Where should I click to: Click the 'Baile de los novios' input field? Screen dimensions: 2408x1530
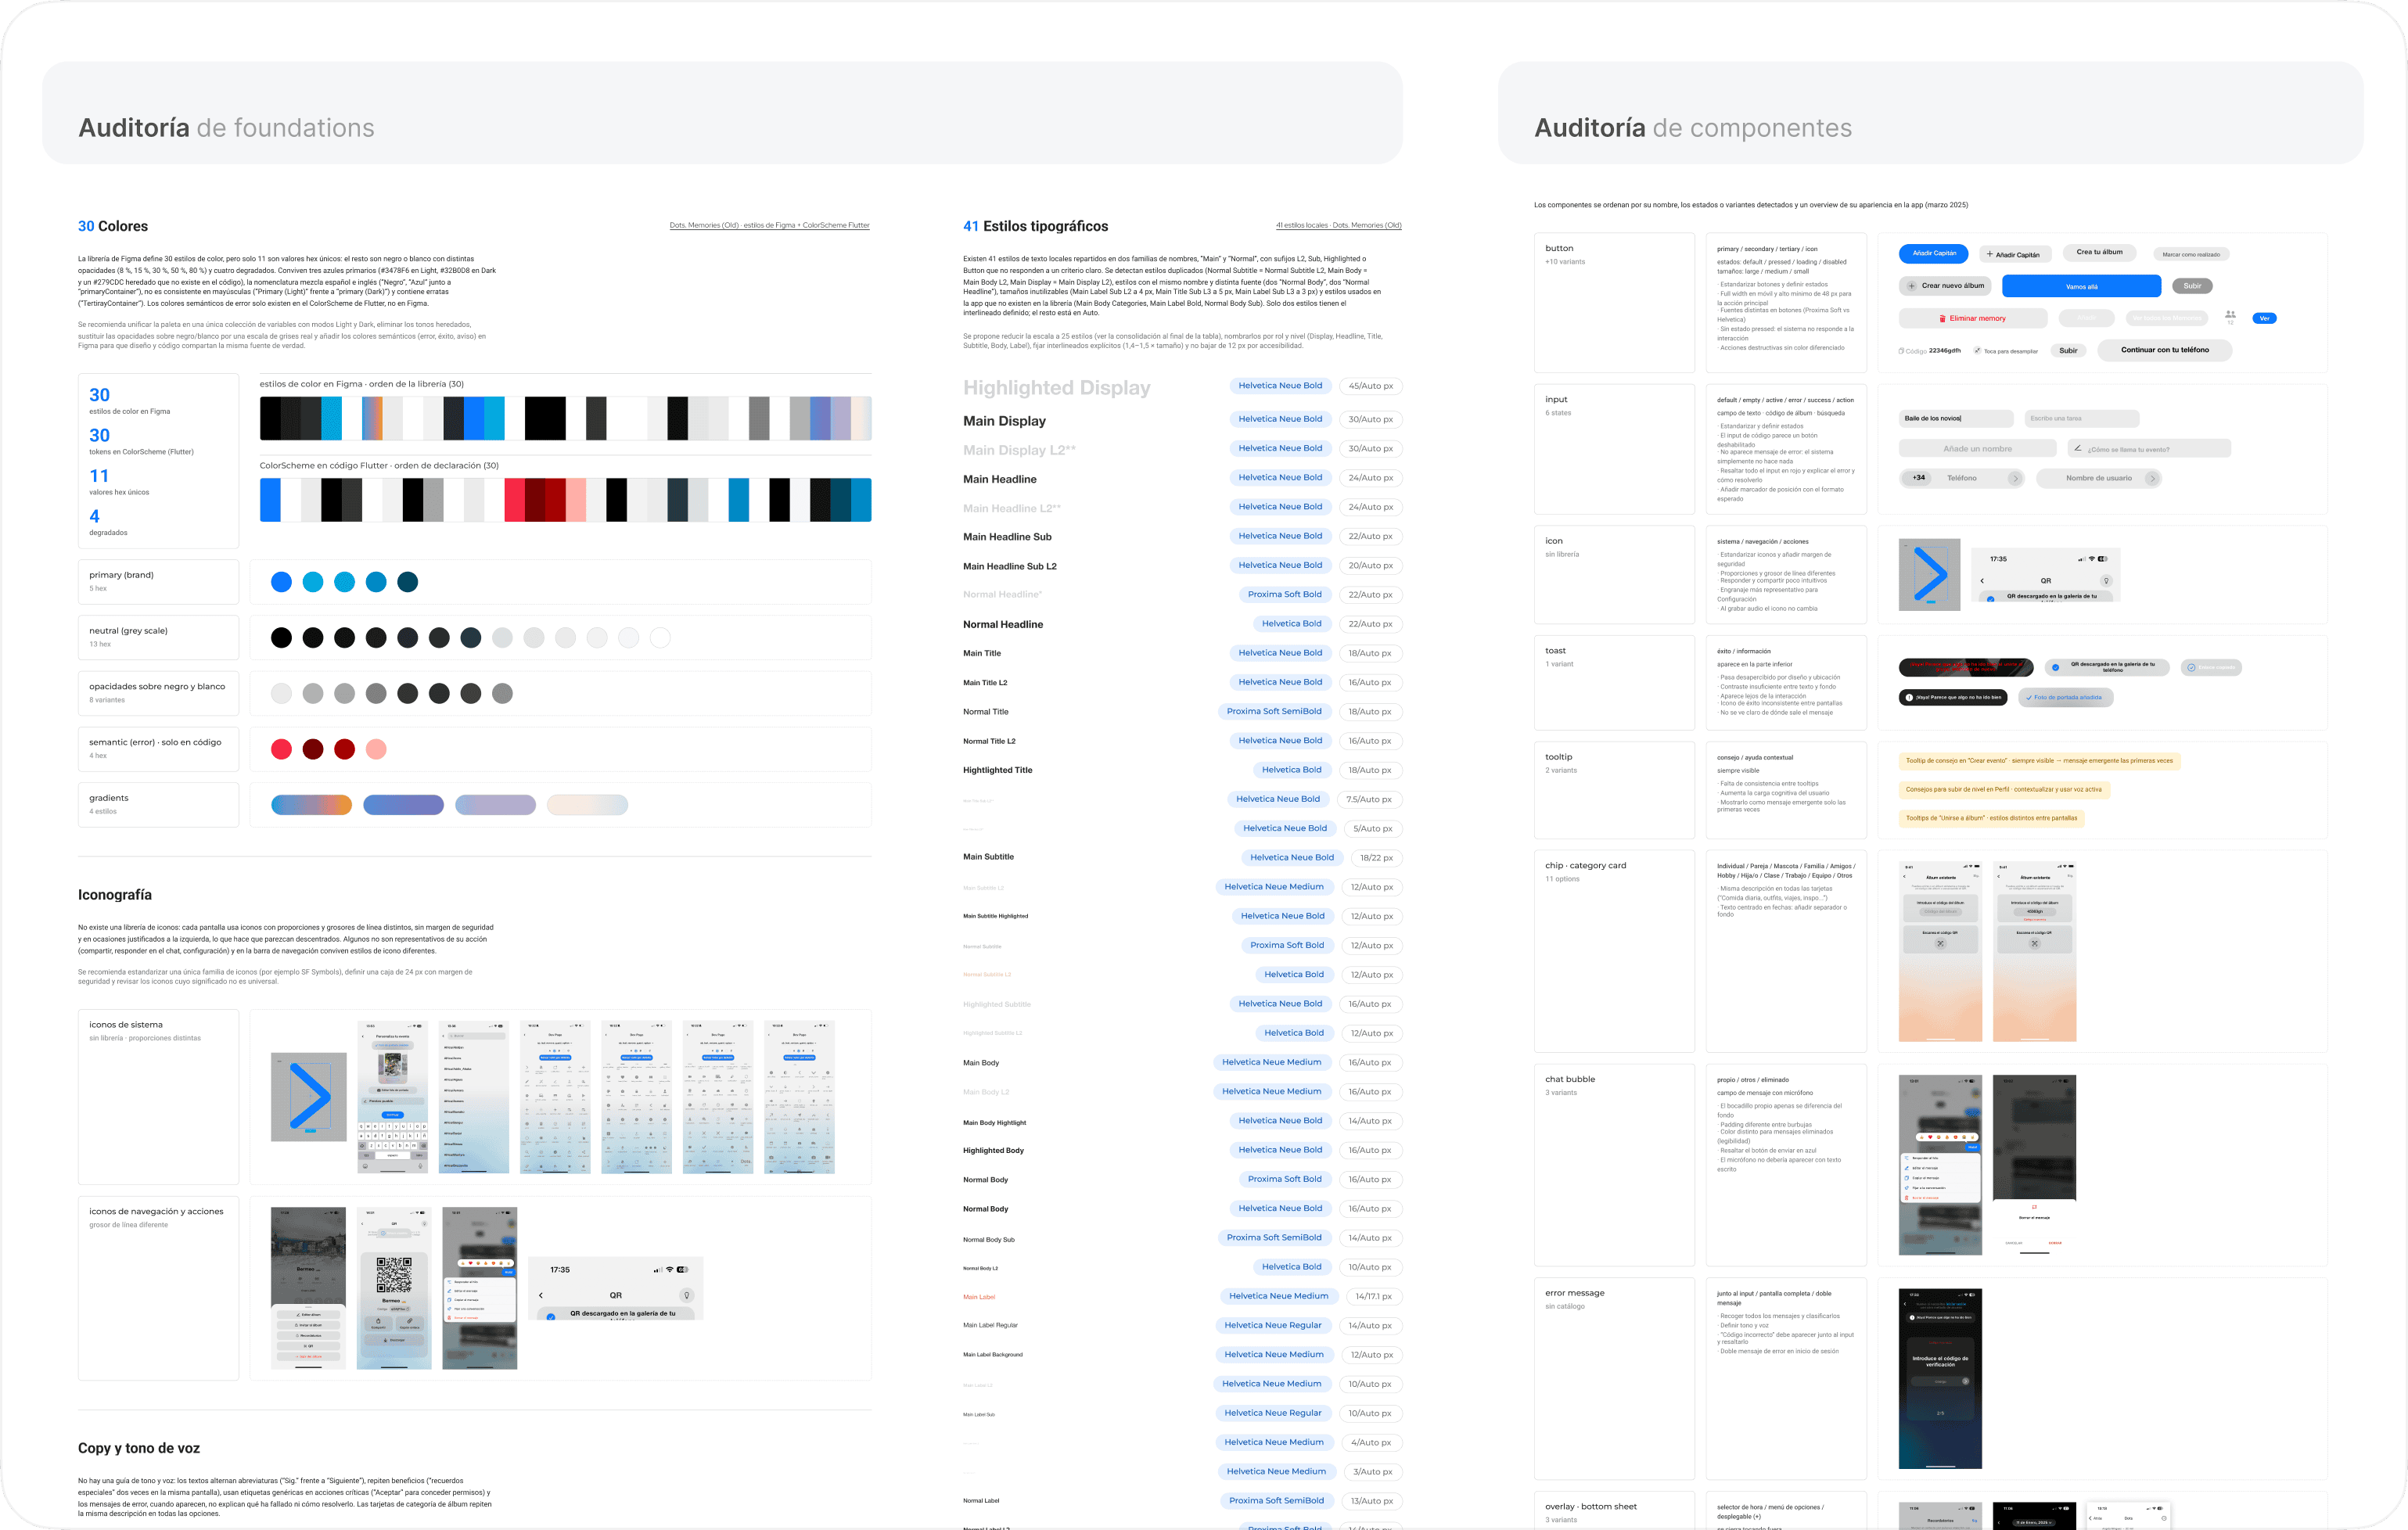pos(1956,418)
